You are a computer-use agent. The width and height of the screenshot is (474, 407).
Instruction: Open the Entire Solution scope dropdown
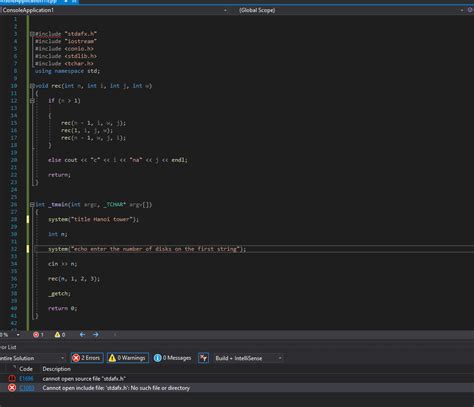[x=33, y=358]
